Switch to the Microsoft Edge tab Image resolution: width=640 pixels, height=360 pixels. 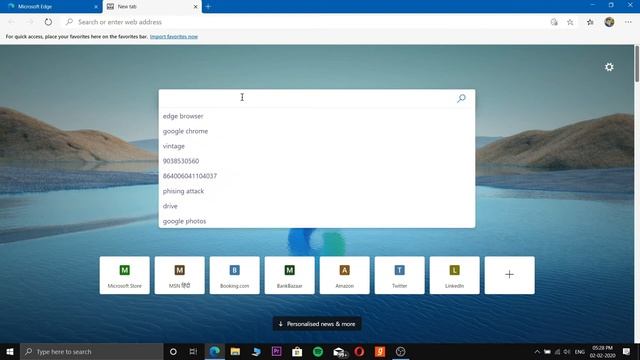point(51,7)
